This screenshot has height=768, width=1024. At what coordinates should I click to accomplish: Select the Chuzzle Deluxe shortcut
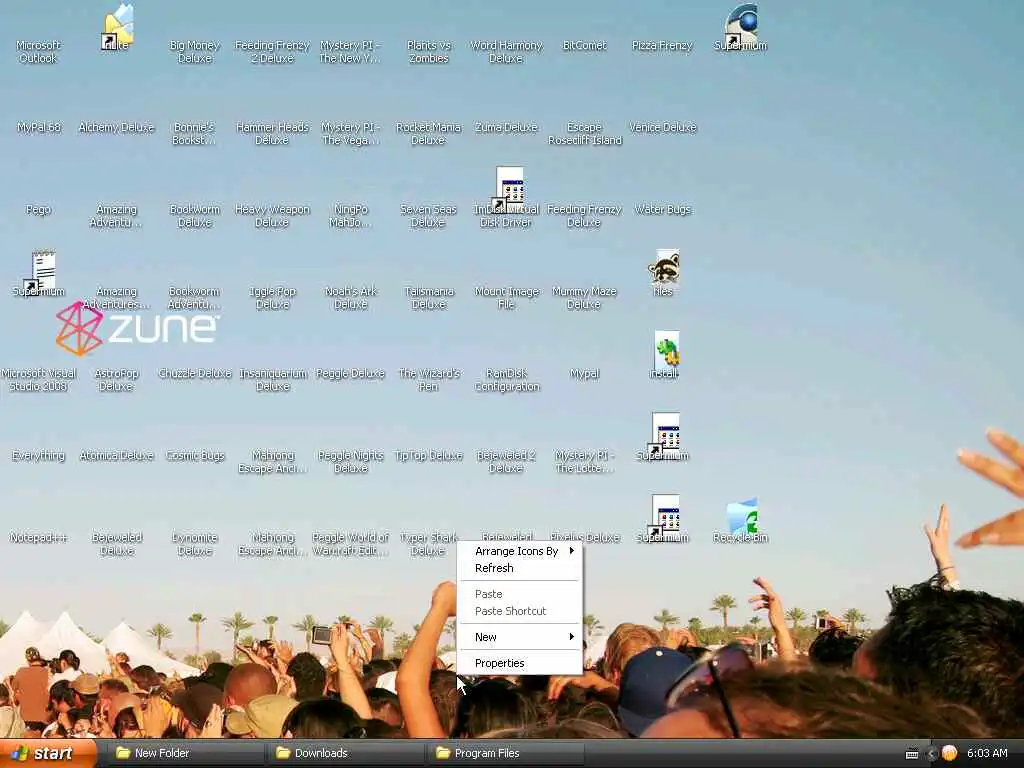point(195,373)
